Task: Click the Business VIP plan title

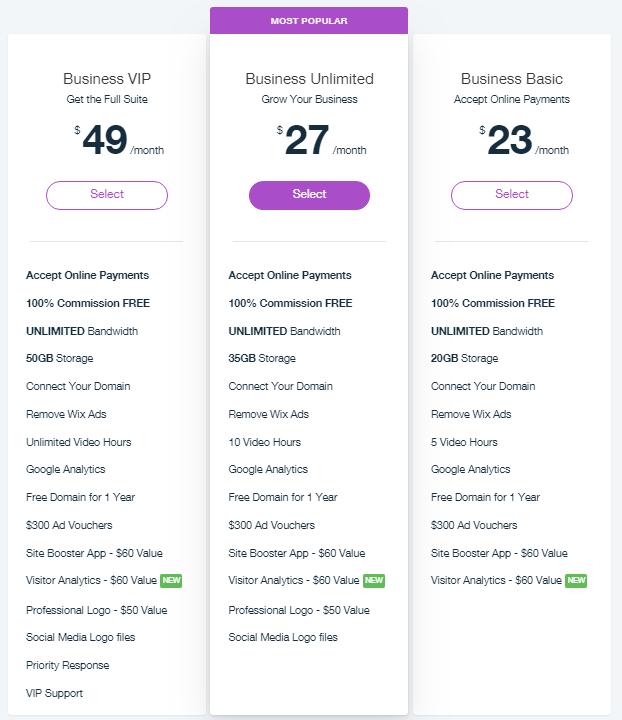Action: pos(107,79)
